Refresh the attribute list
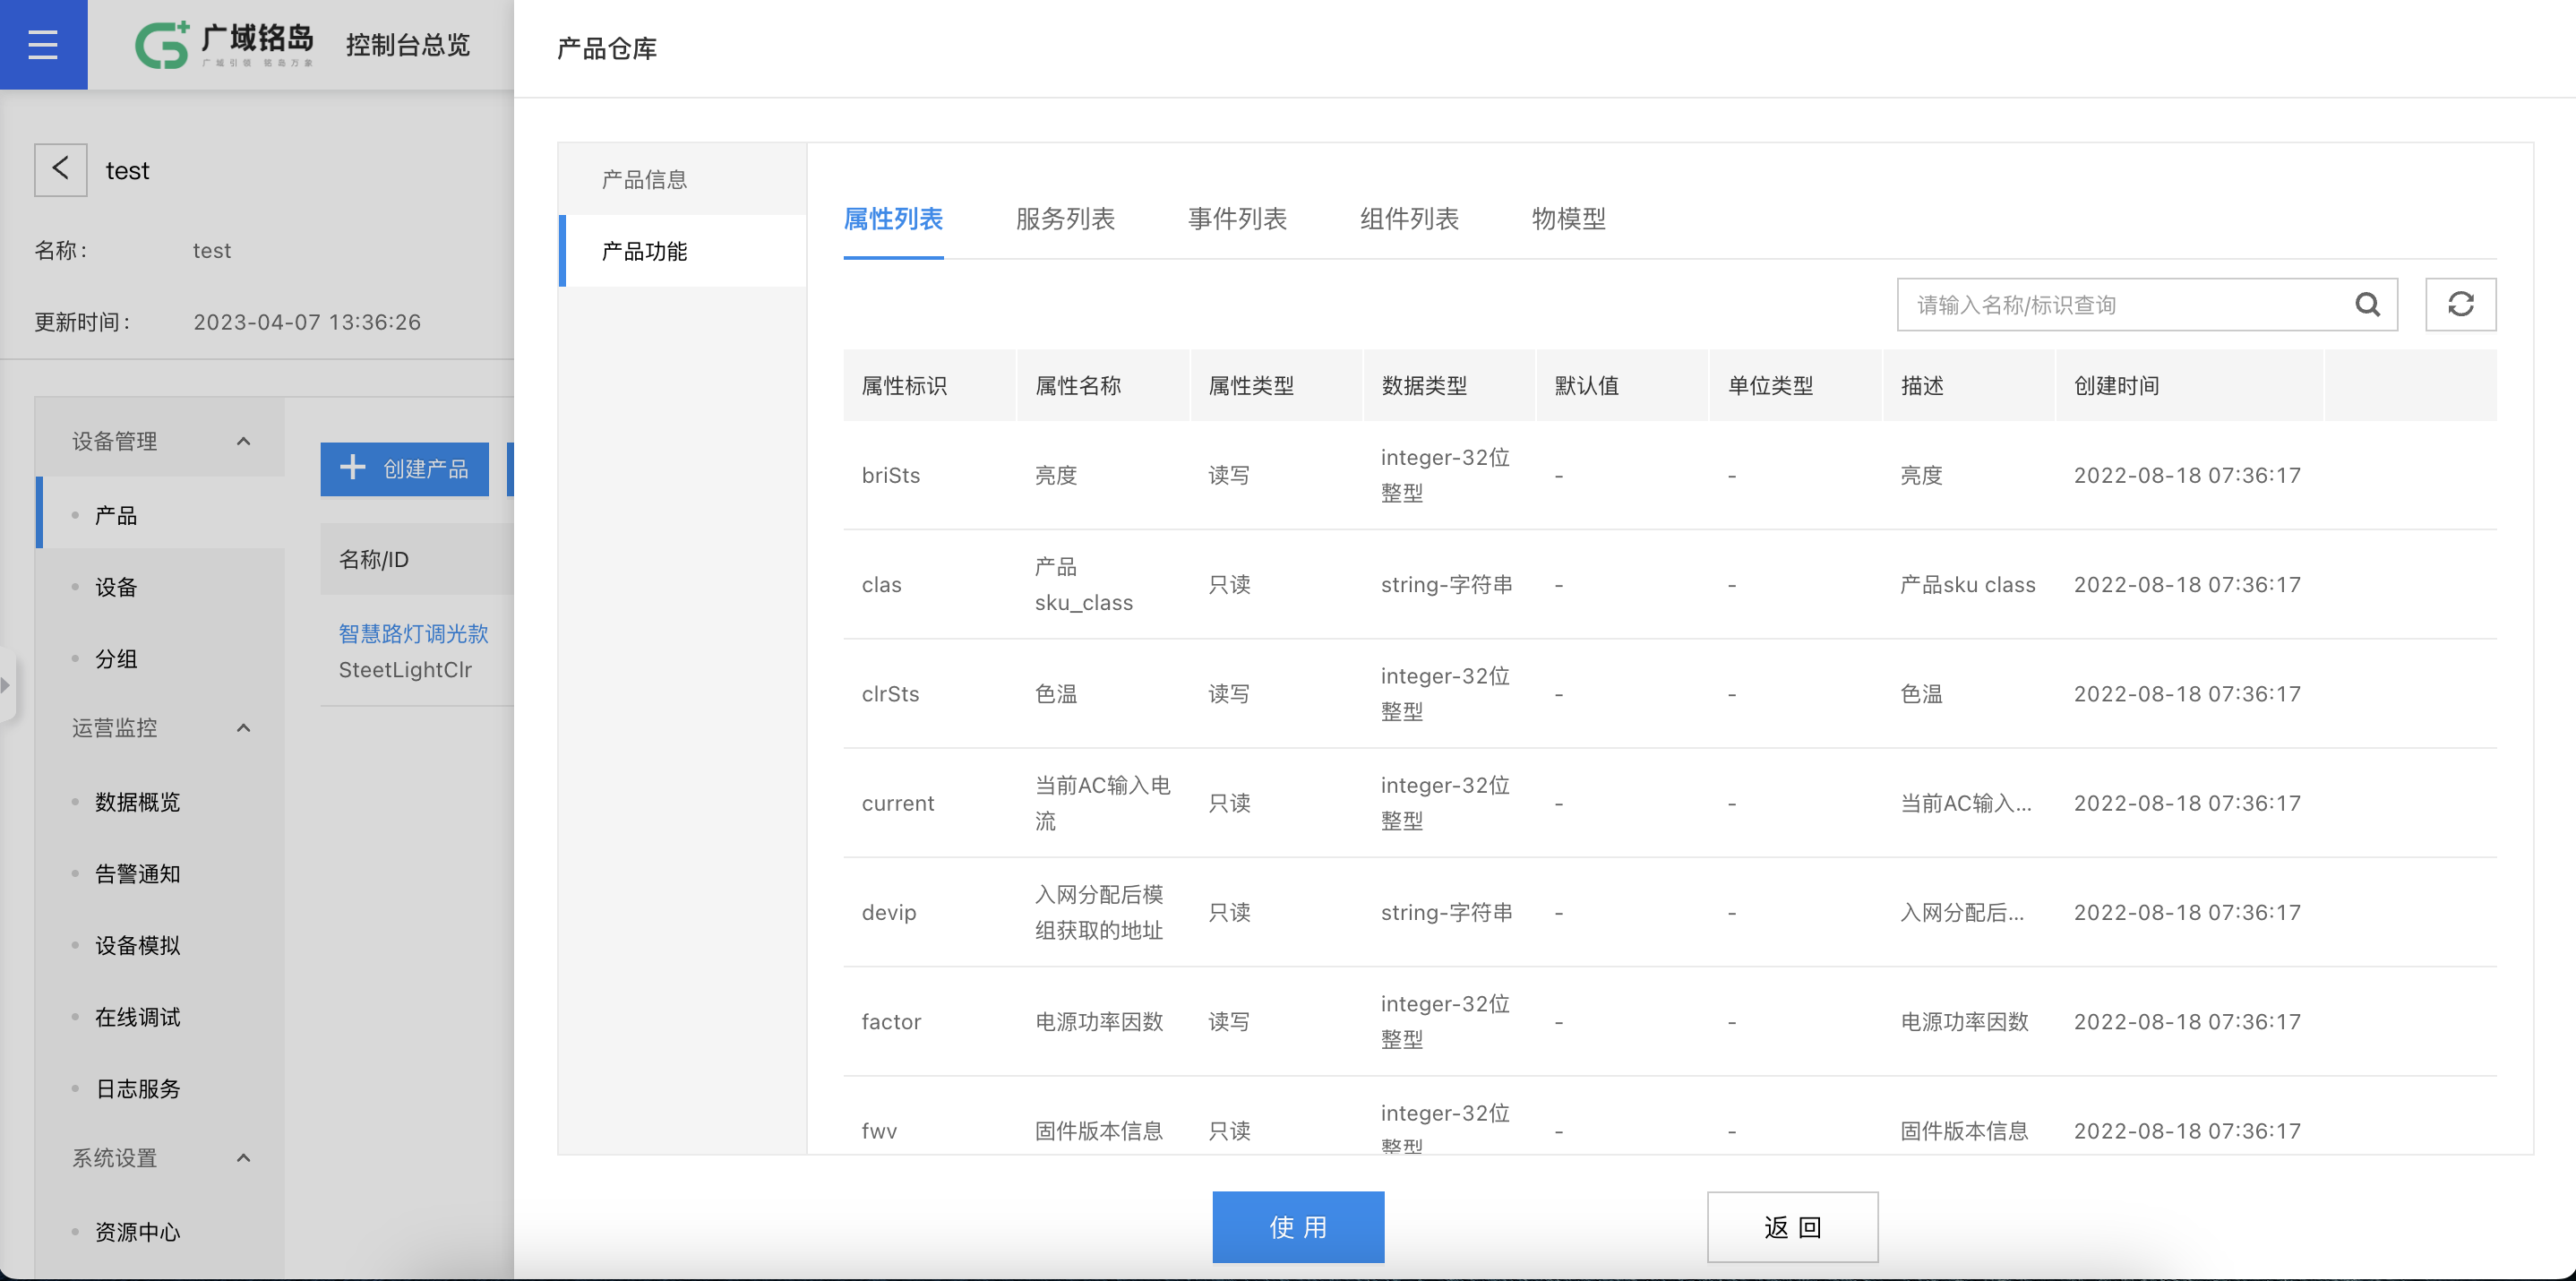Viewport: 2576px width, 1281px height. coord(2460,304)
